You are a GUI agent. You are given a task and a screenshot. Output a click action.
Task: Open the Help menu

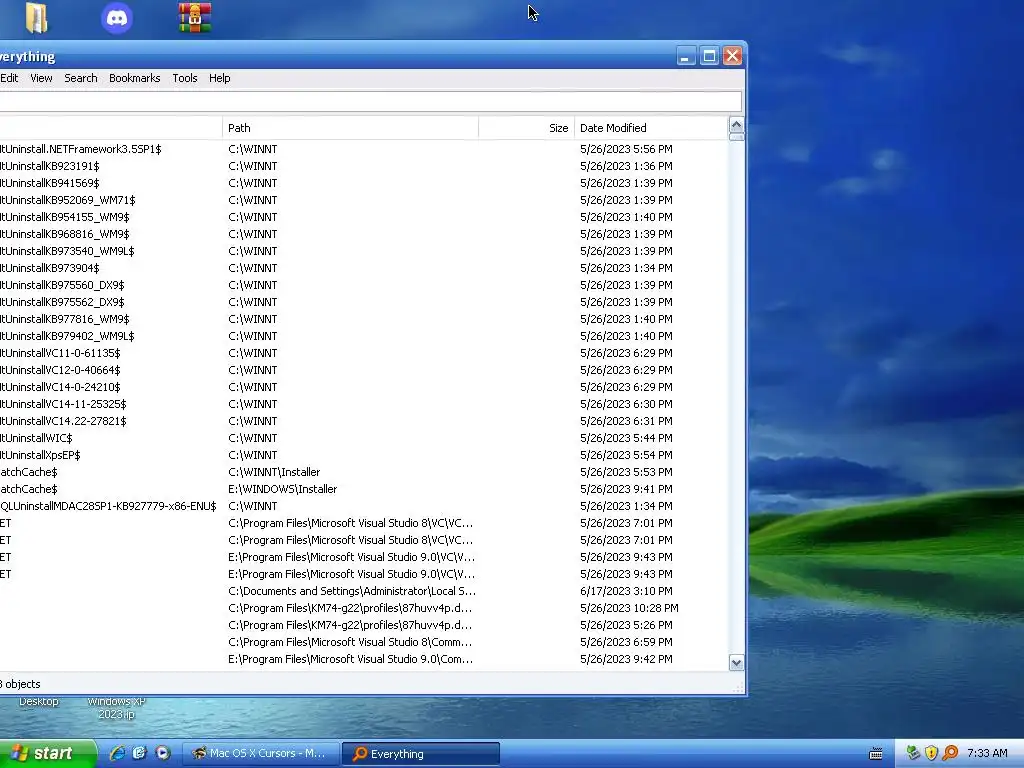219,78
